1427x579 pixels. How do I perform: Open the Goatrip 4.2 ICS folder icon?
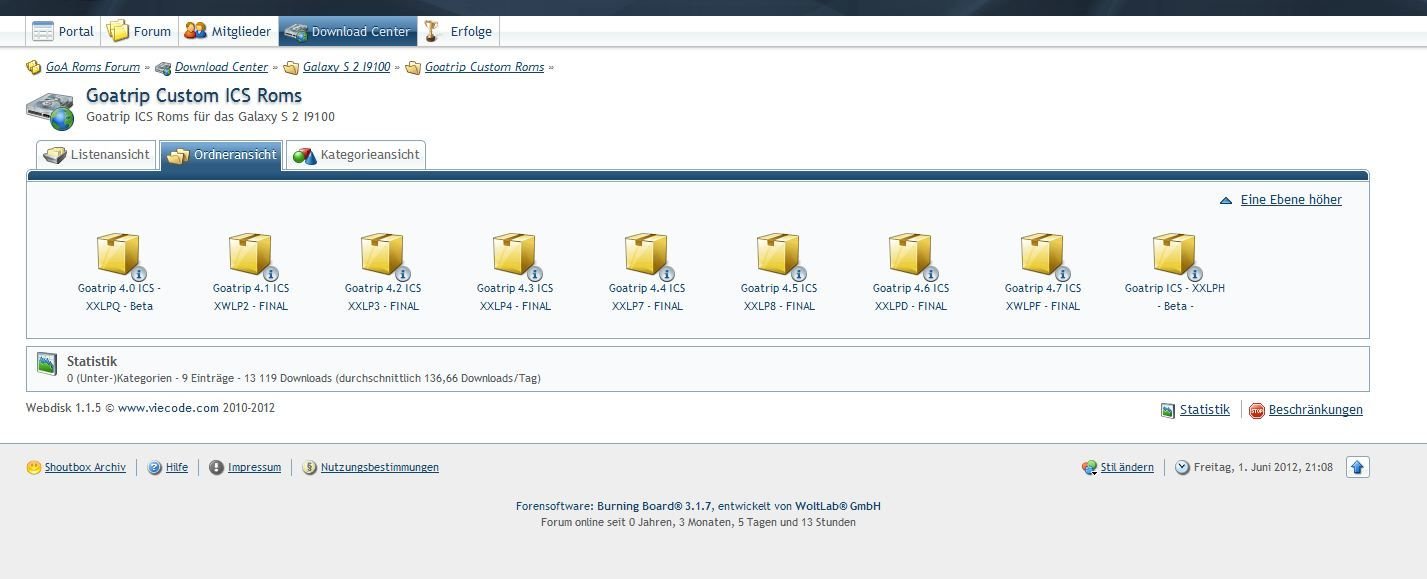pyautogui.click(x=384, y=256)
